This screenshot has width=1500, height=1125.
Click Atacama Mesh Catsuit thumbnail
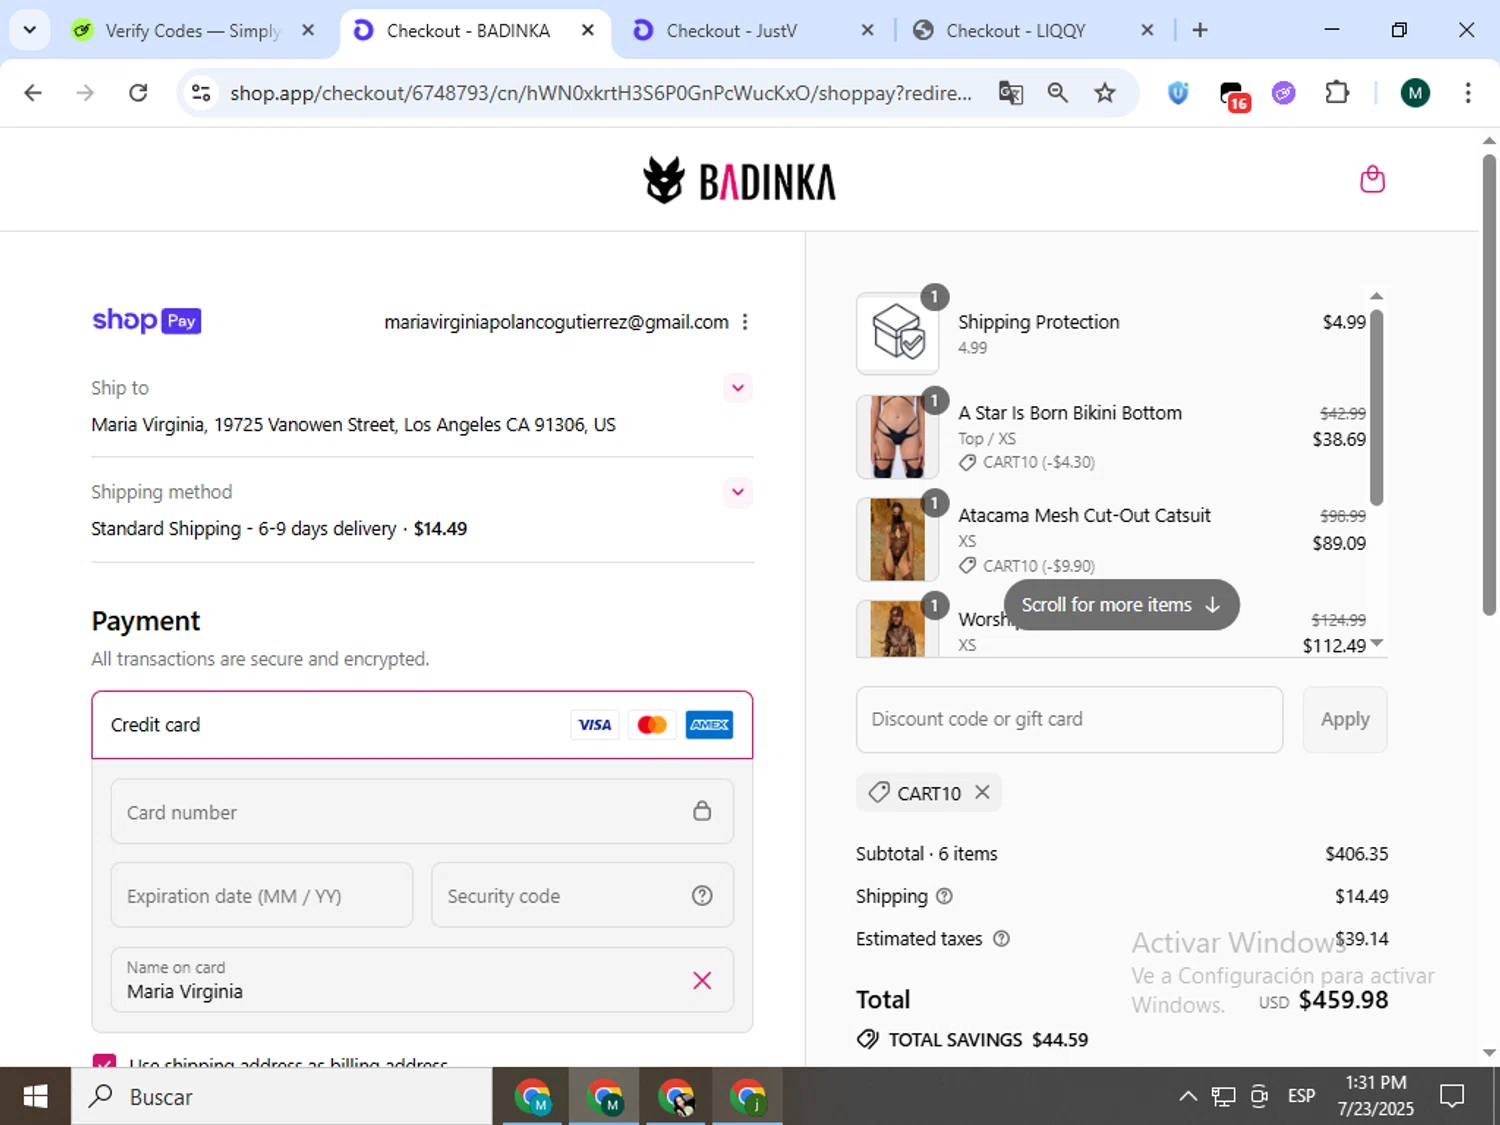tap(898, 540)
